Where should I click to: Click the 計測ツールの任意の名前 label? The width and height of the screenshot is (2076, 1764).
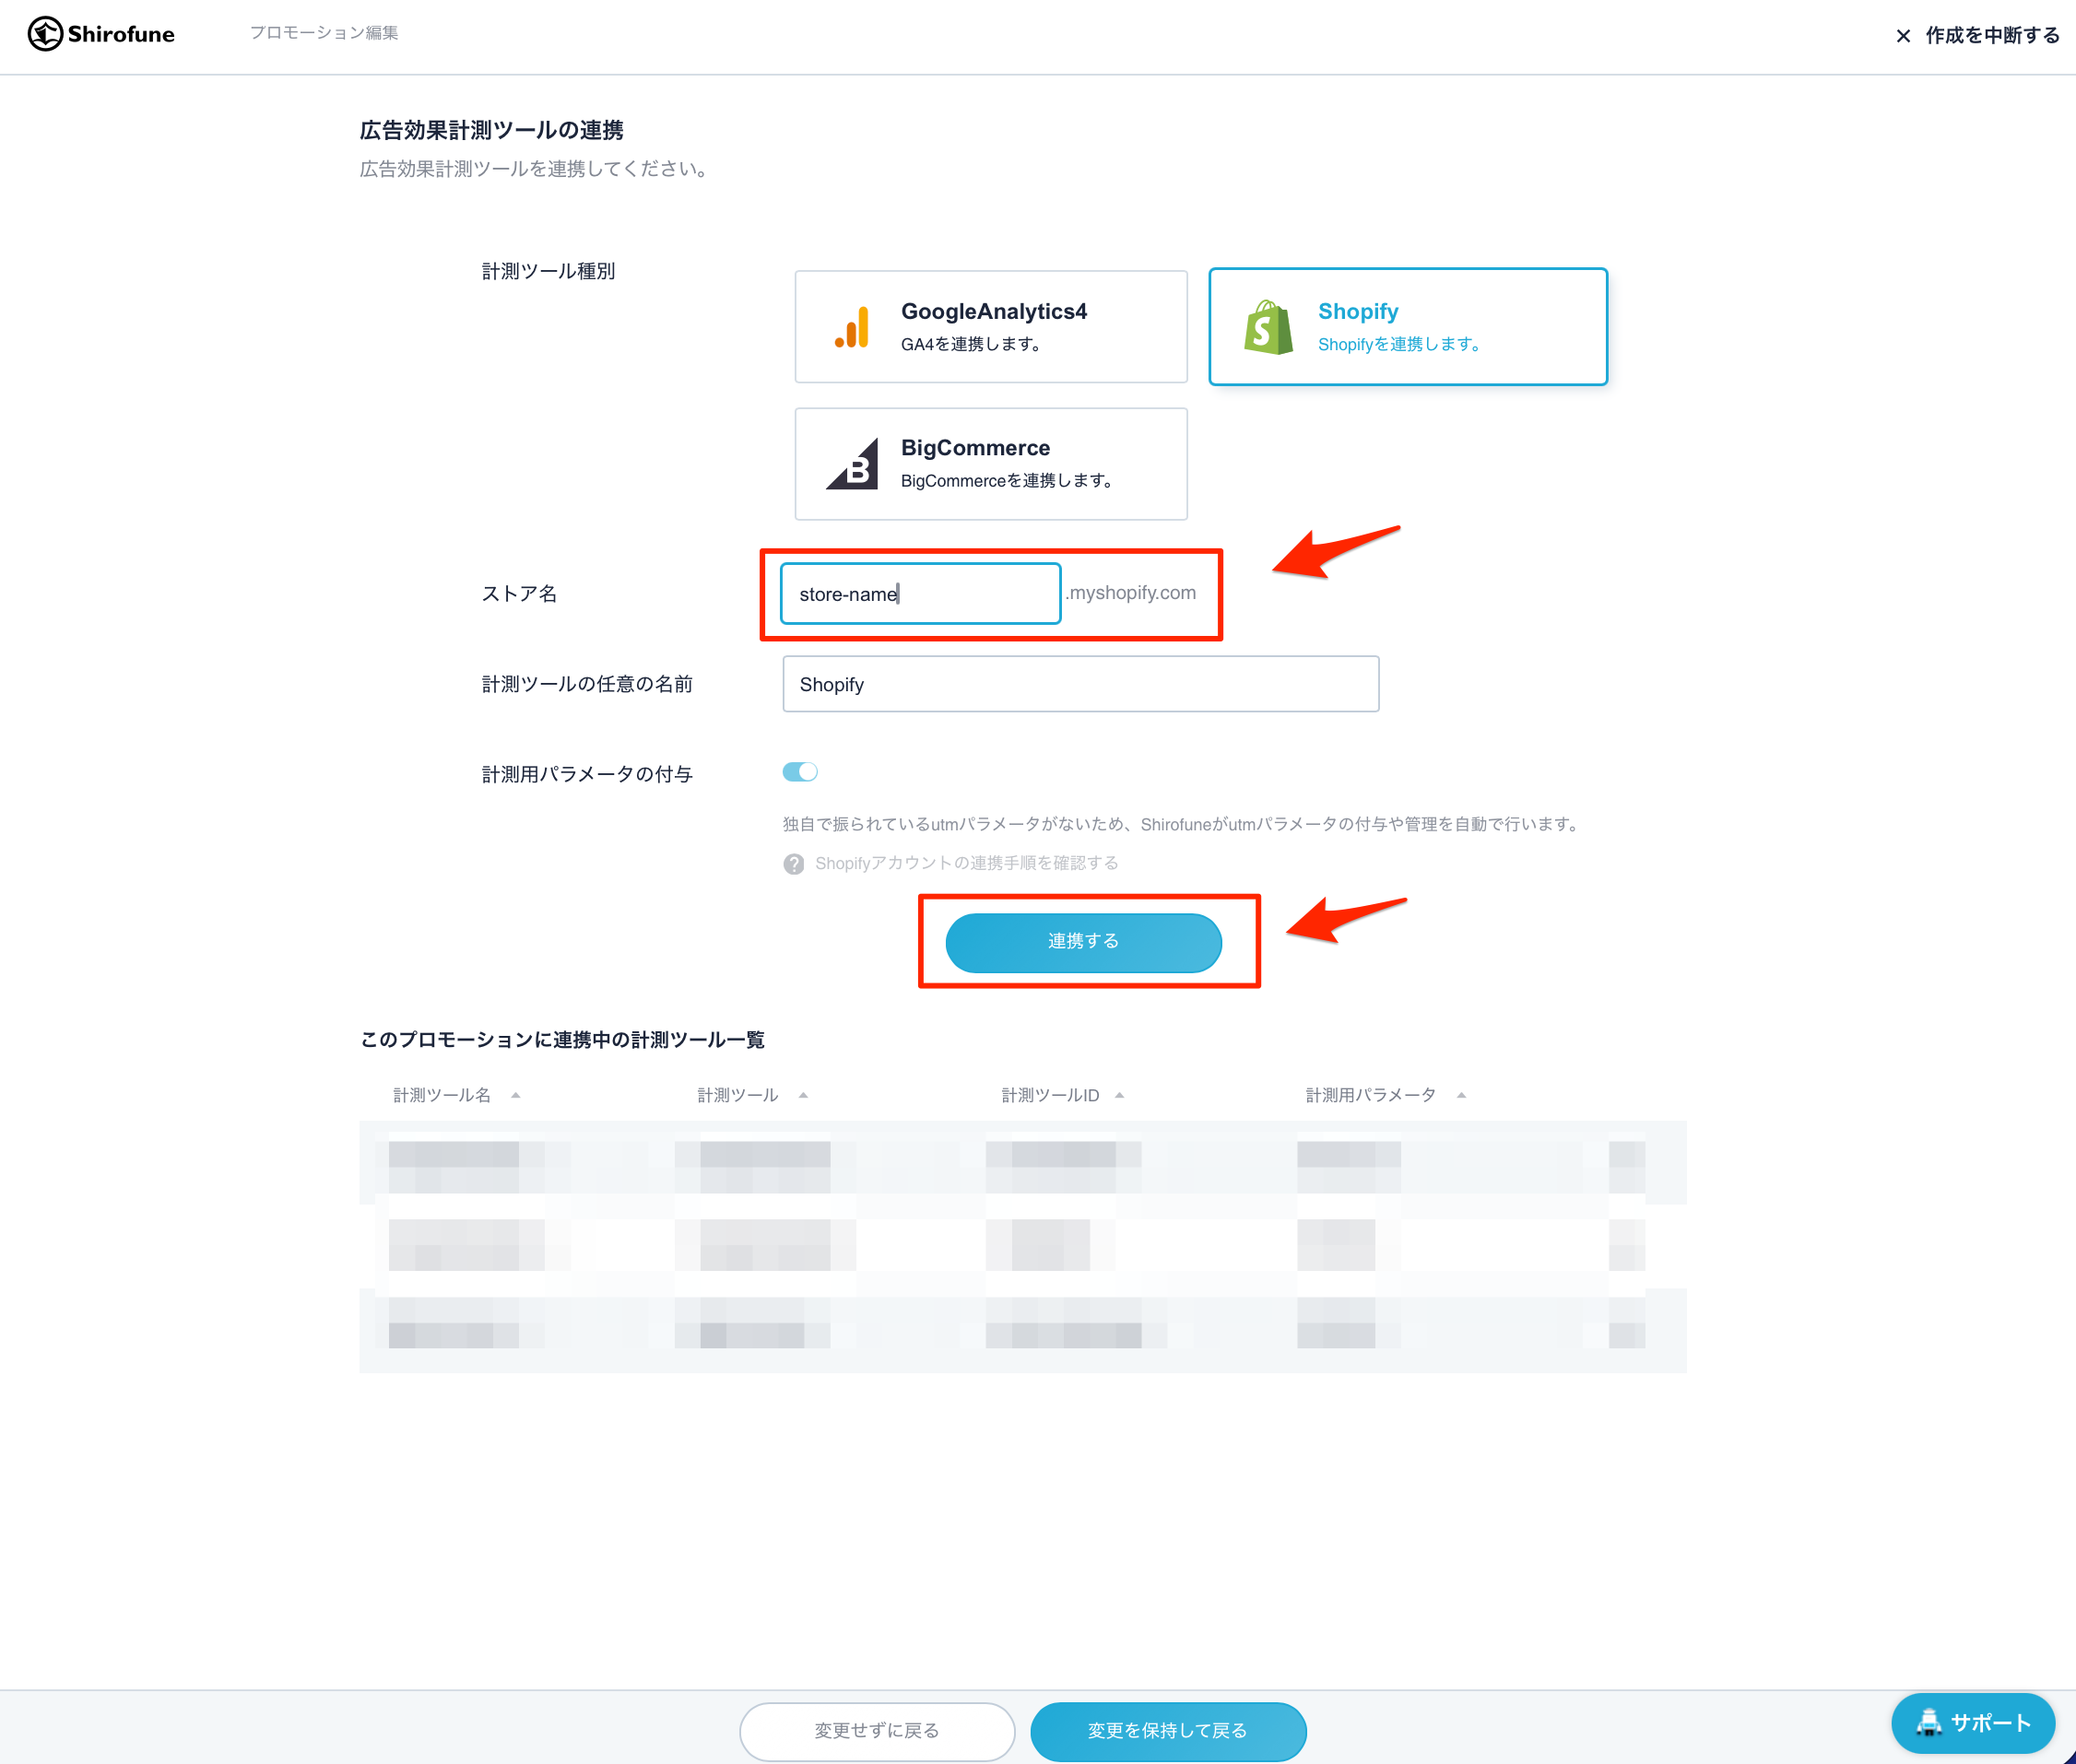click(587, 684)
